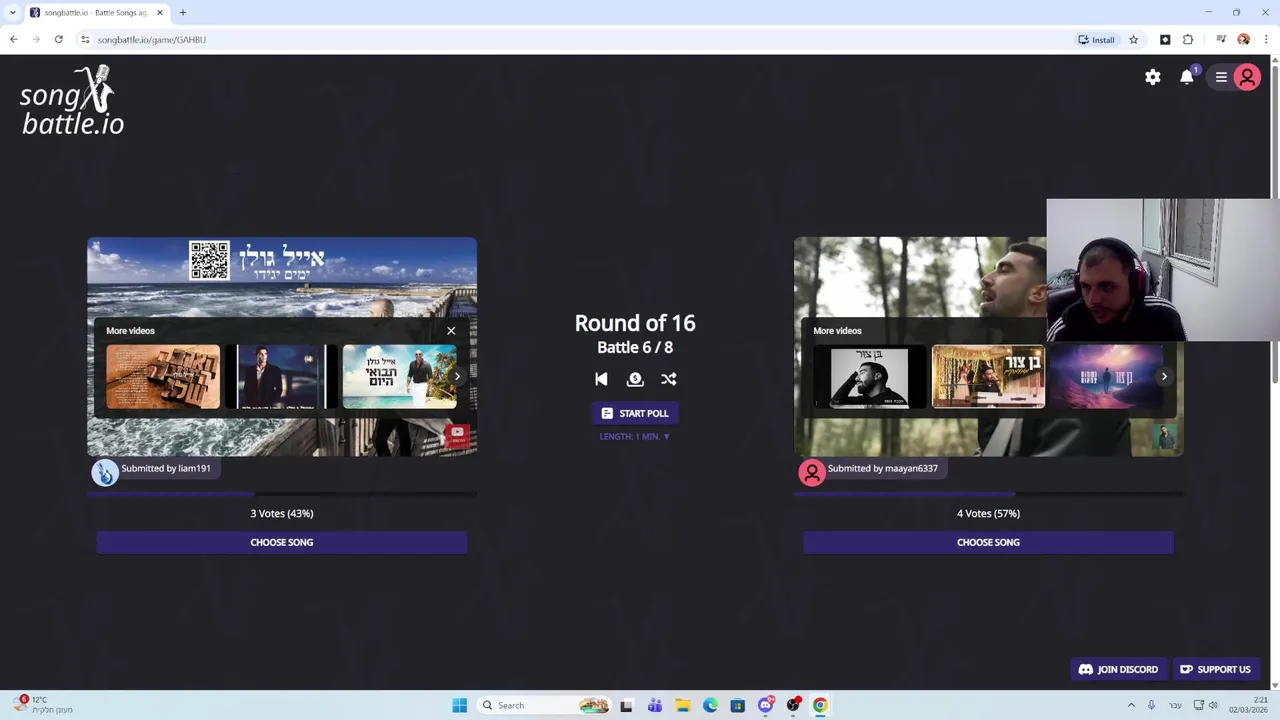Screen dimensions: 1280x720
Task: Open the dark-suit man thumbnail in left More videos
Action: point(281,377)
